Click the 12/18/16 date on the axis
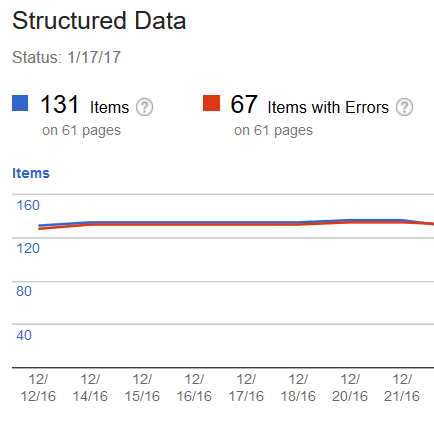 pos(298,388)
